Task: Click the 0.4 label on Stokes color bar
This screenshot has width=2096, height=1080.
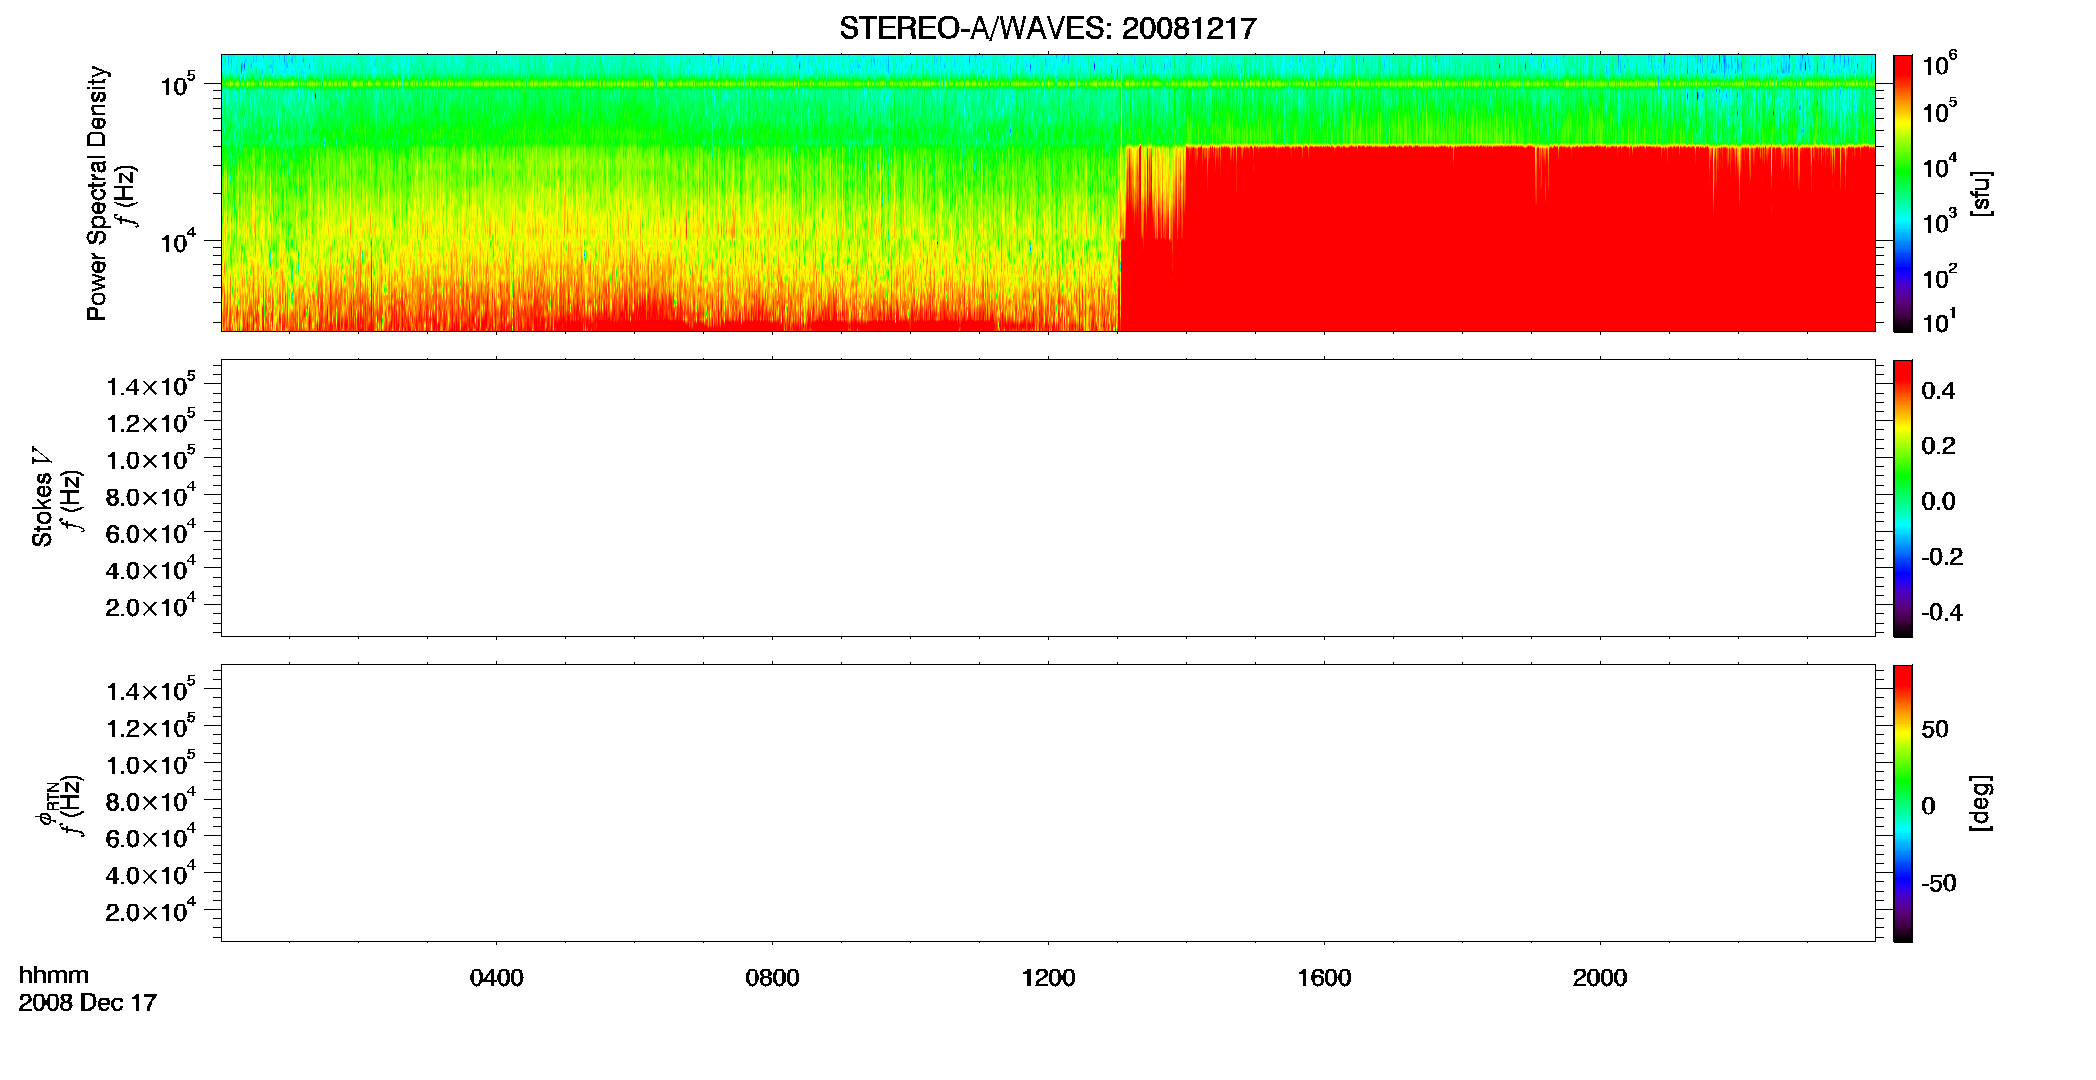Action: (1938, 391)
